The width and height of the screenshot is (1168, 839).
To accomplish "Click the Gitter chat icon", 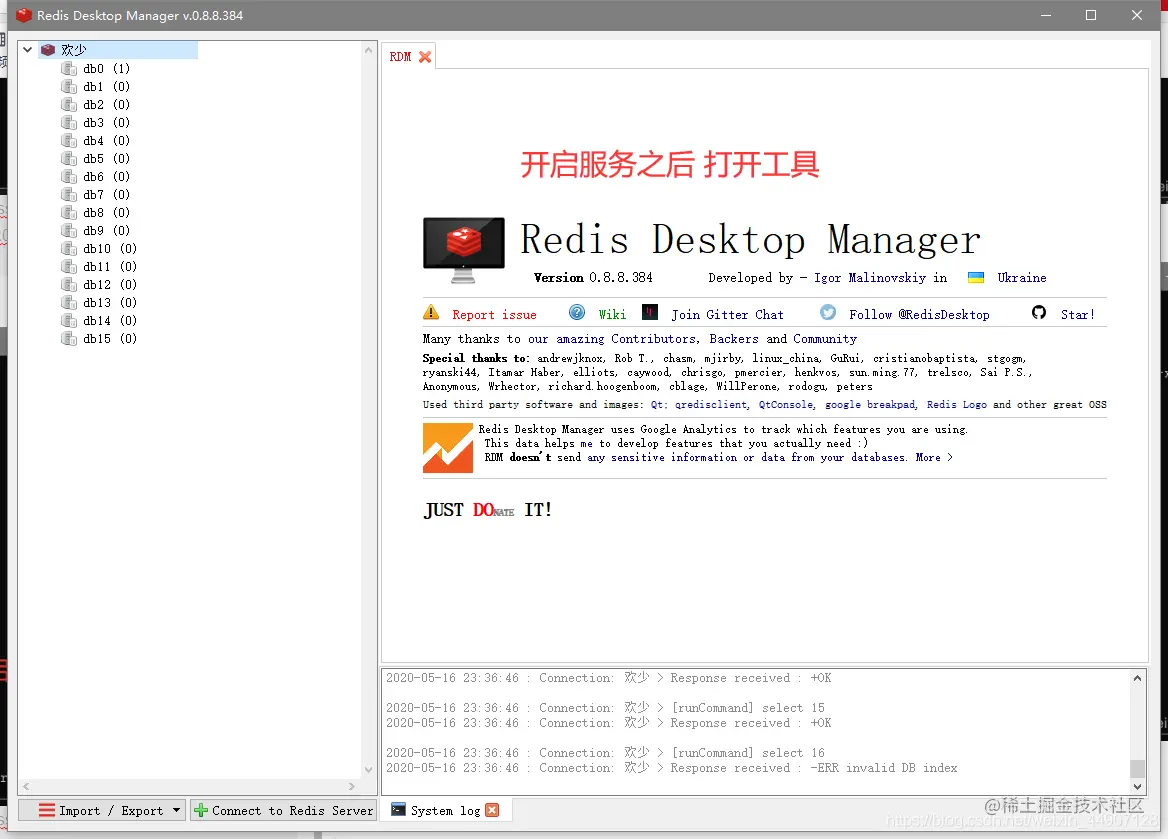I will point(650,312).
